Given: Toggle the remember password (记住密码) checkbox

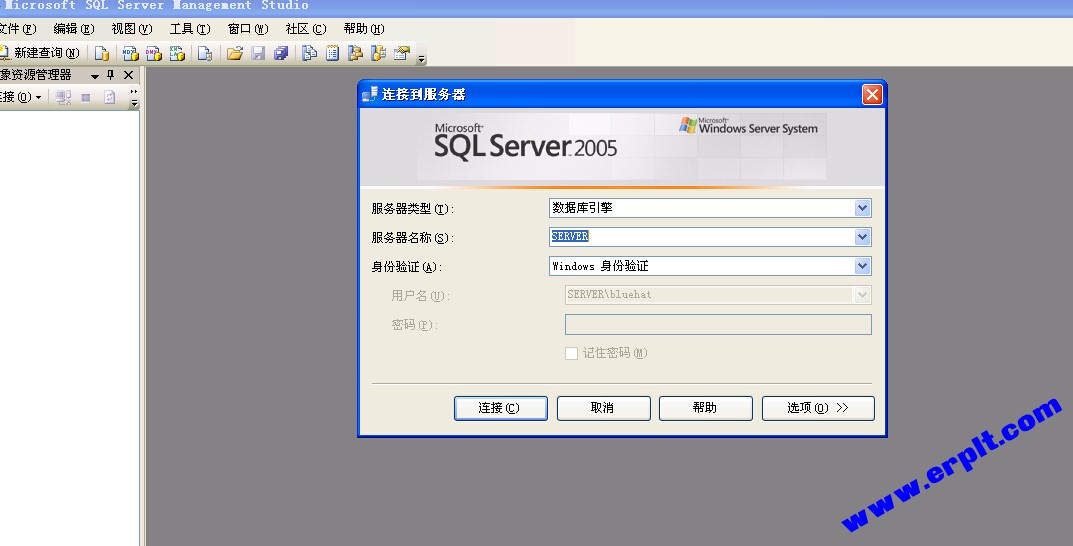Looking at the screenshot, I should coord(571,353).
